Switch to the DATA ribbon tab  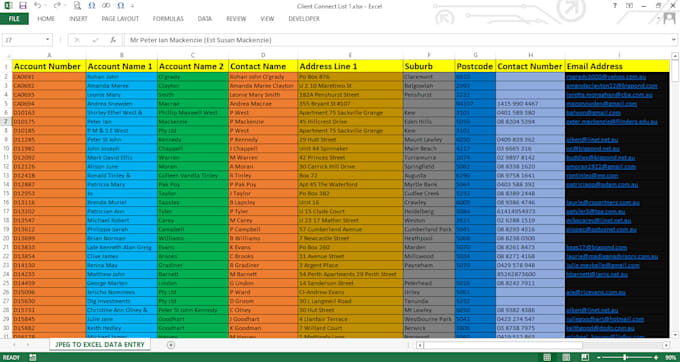tap(205, 19)
